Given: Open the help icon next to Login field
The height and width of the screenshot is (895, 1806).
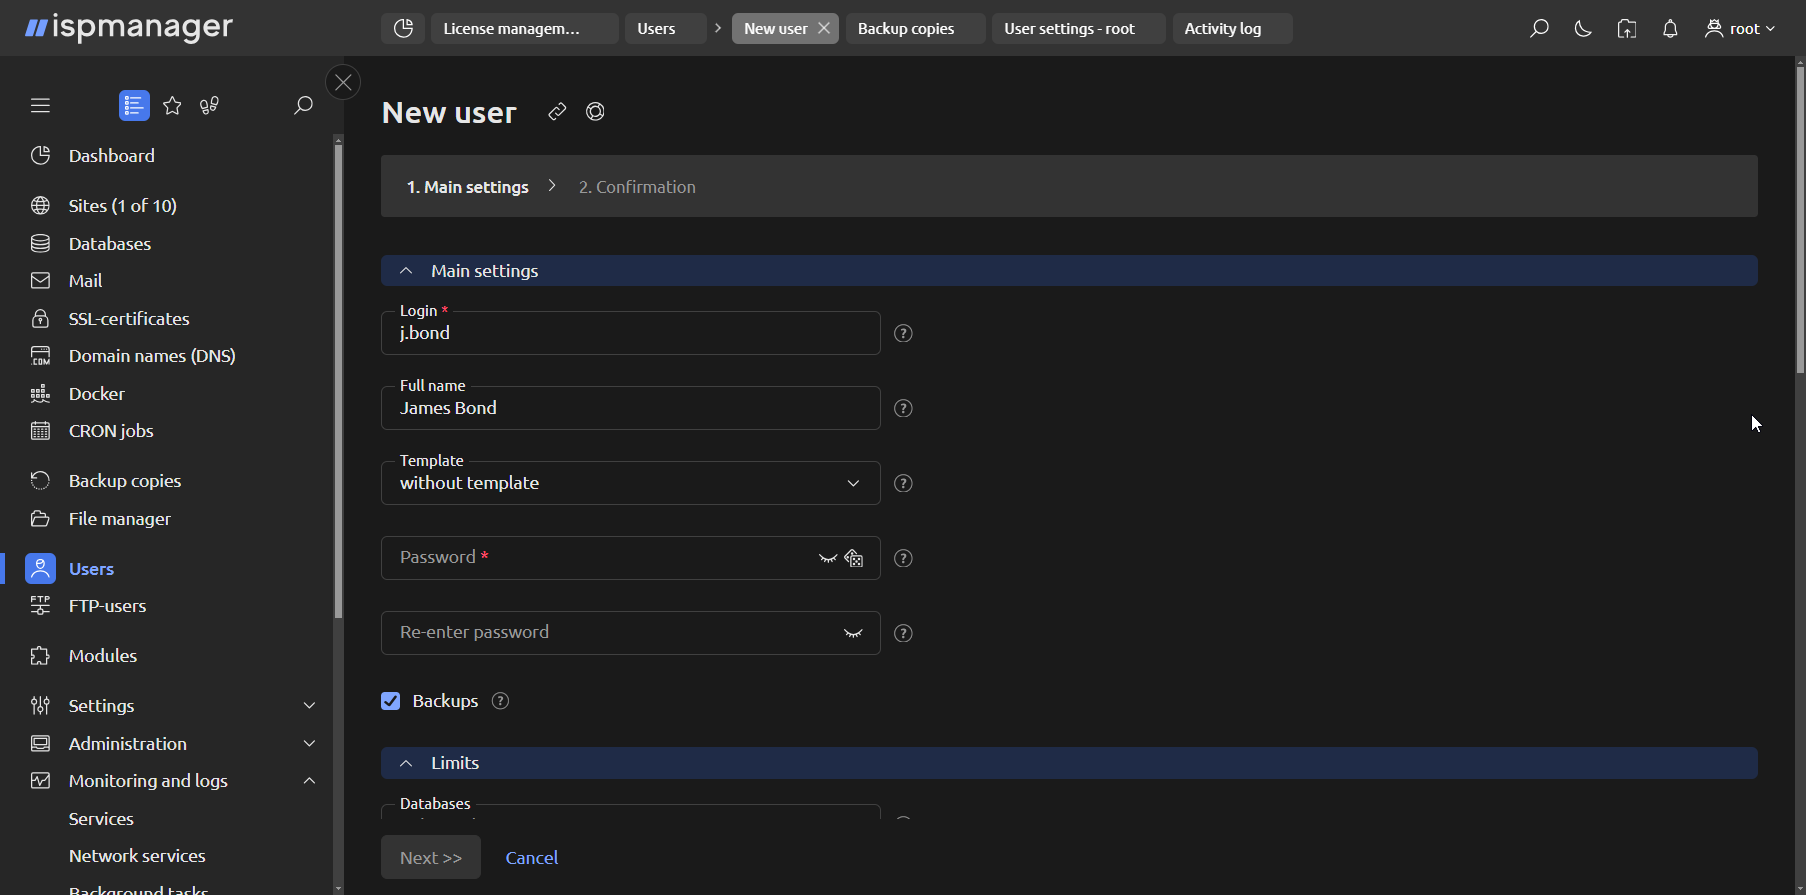Looking at the screenshot, I should pyautogui.click(x=903, y=334).
